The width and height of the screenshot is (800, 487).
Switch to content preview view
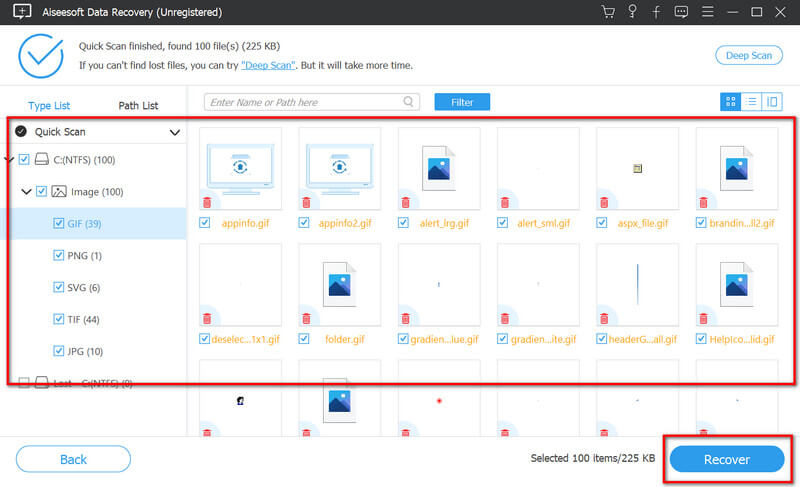coord(772,101)
